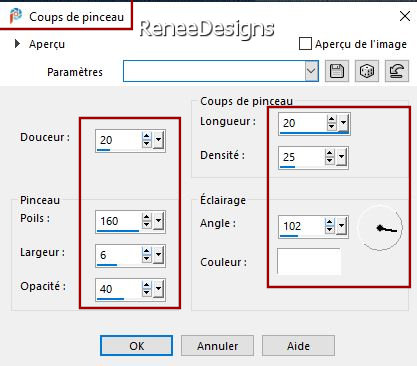Randomize parameters with the dice icon

coord(367,71)
